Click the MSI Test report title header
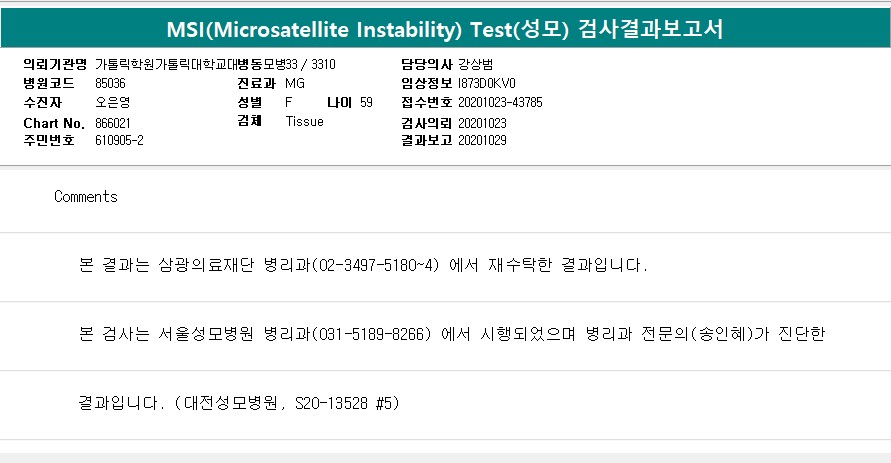This screenshot has width=891, height=463. click(445, 30)
